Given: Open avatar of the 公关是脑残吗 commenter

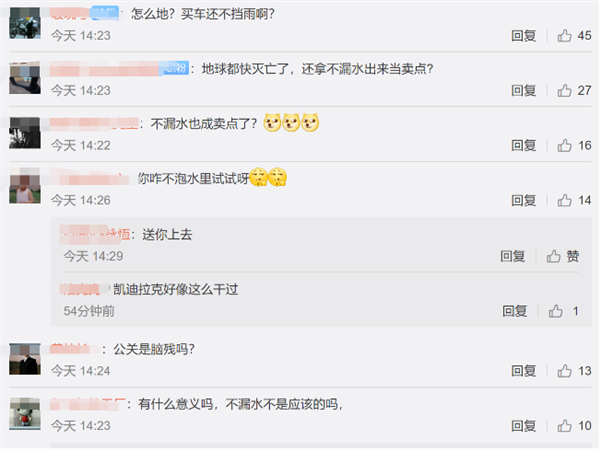Looking at the screenshot, I should 25,358.
